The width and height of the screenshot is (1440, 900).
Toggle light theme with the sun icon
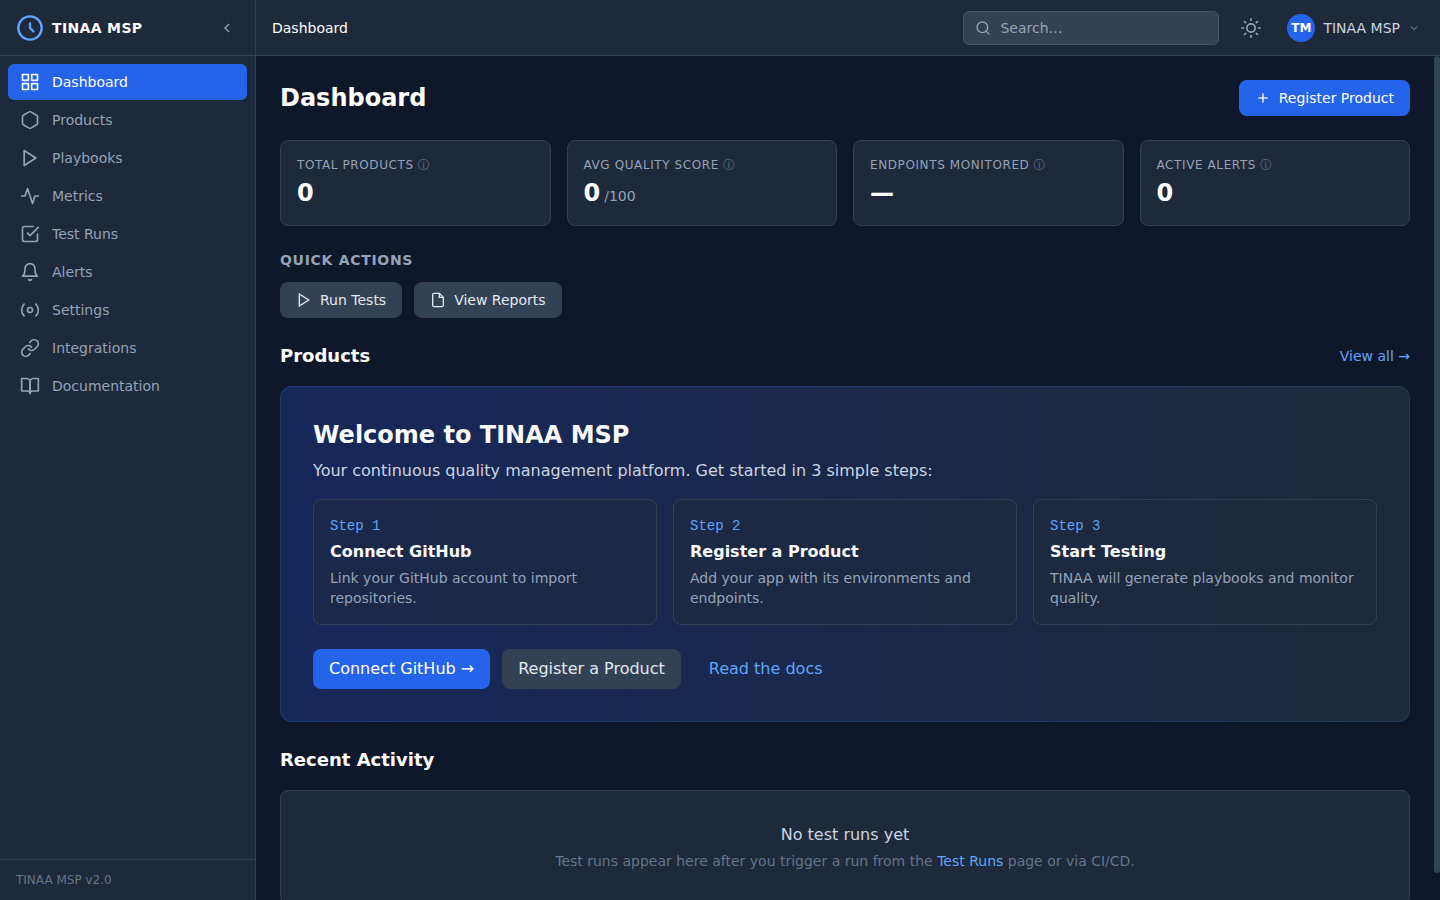(1251, 28)
